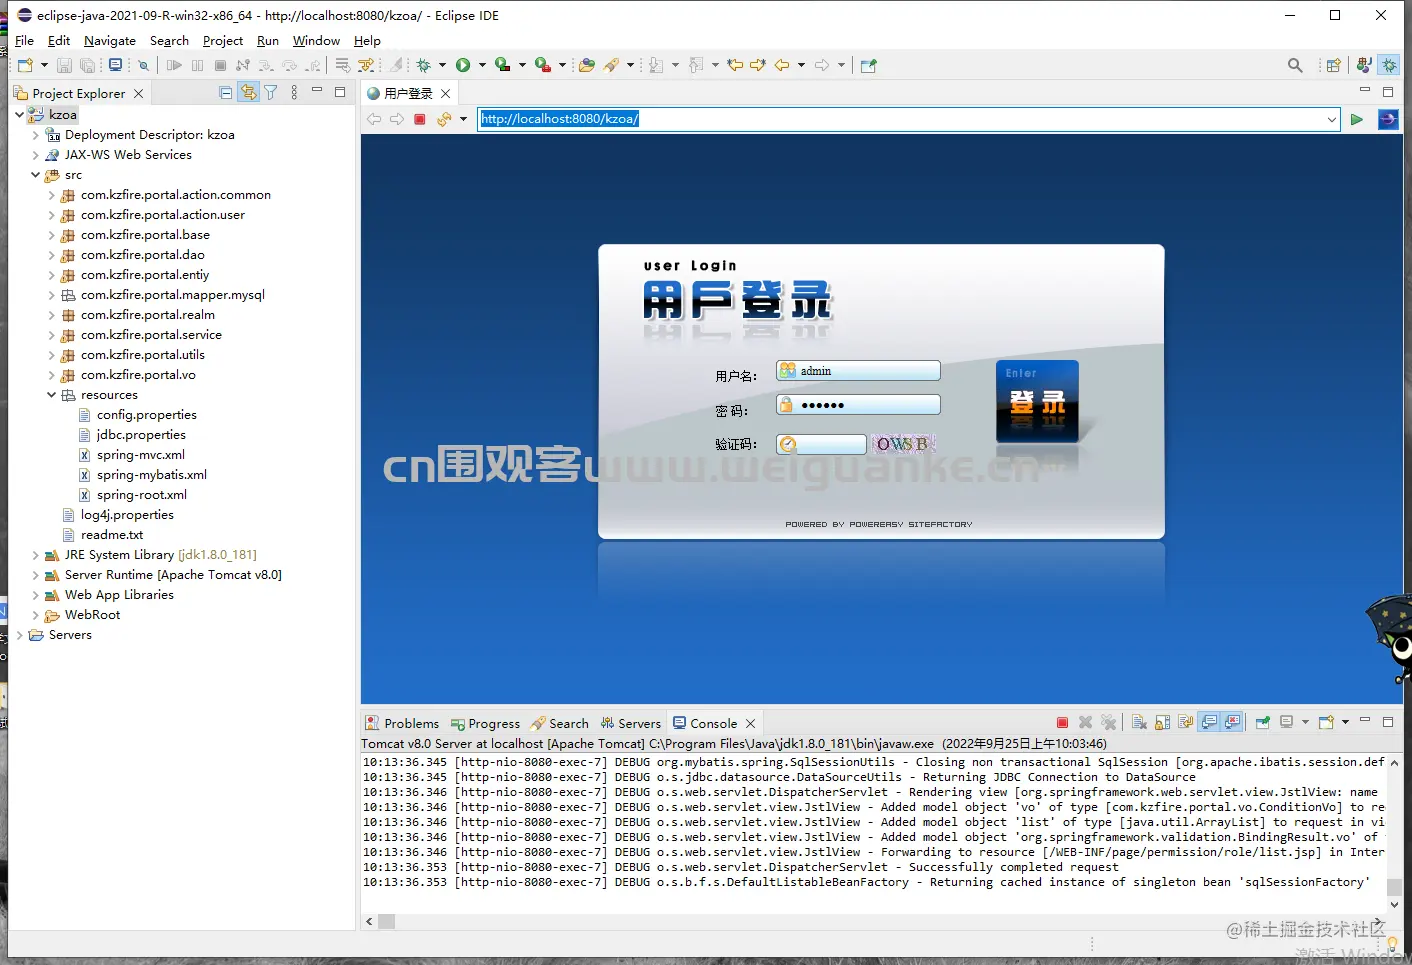Click the Coverage launch icon

coord(503,65)
